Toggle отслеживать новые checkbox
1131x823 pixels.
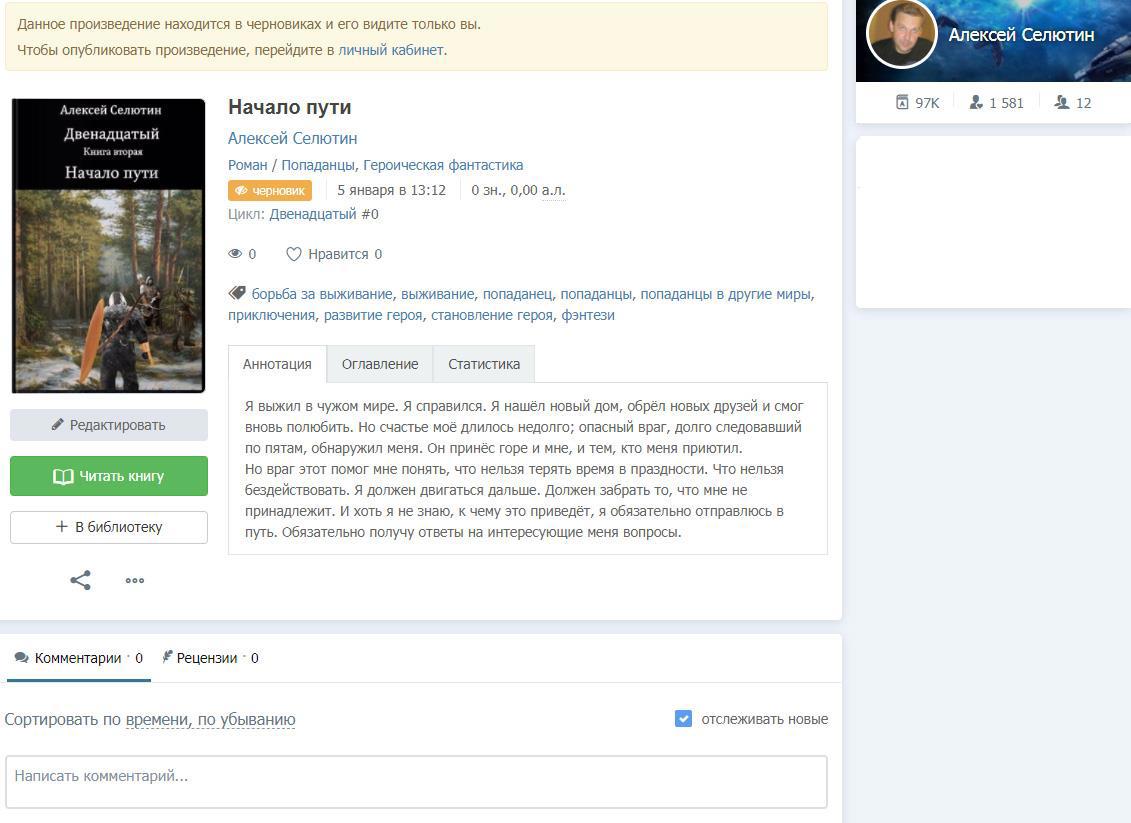(683, 718)
